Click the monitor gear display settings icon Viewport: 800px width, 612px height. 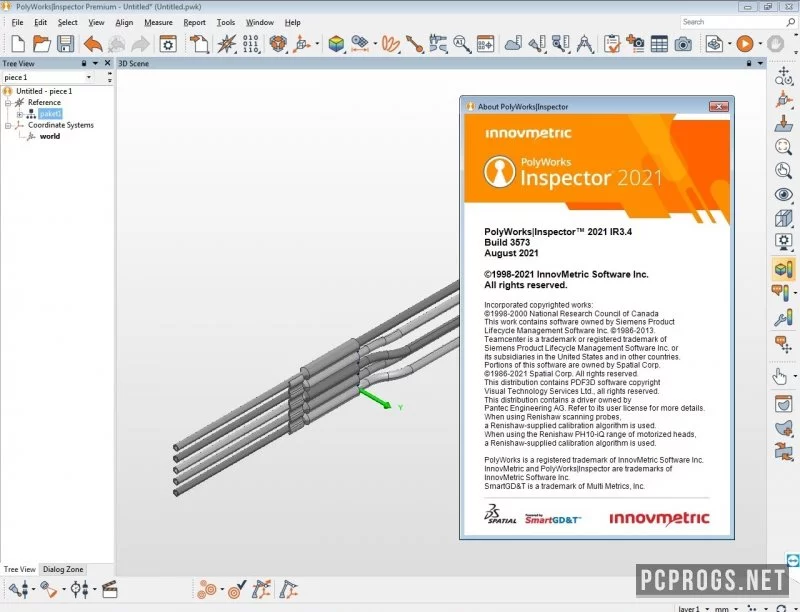[x=783, y=242]
